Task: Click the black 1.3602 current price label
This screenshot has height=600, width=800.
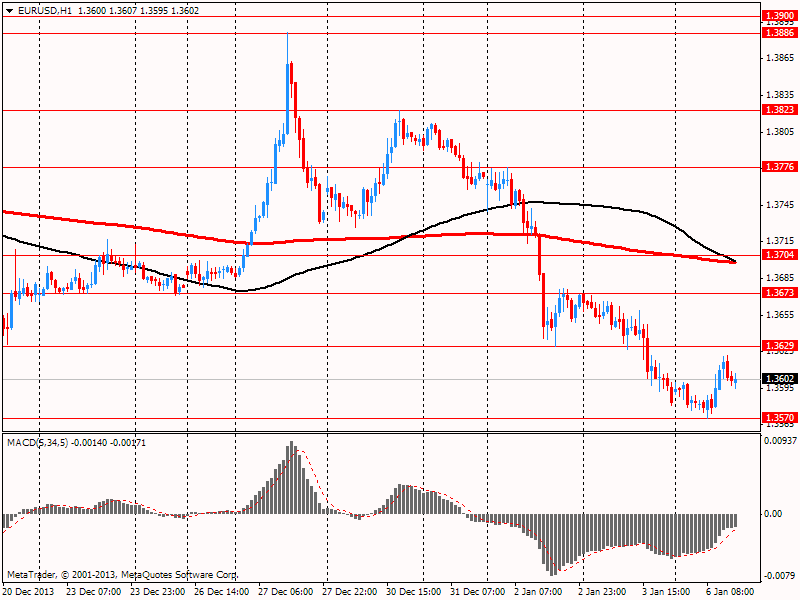Action: (780, 379)
